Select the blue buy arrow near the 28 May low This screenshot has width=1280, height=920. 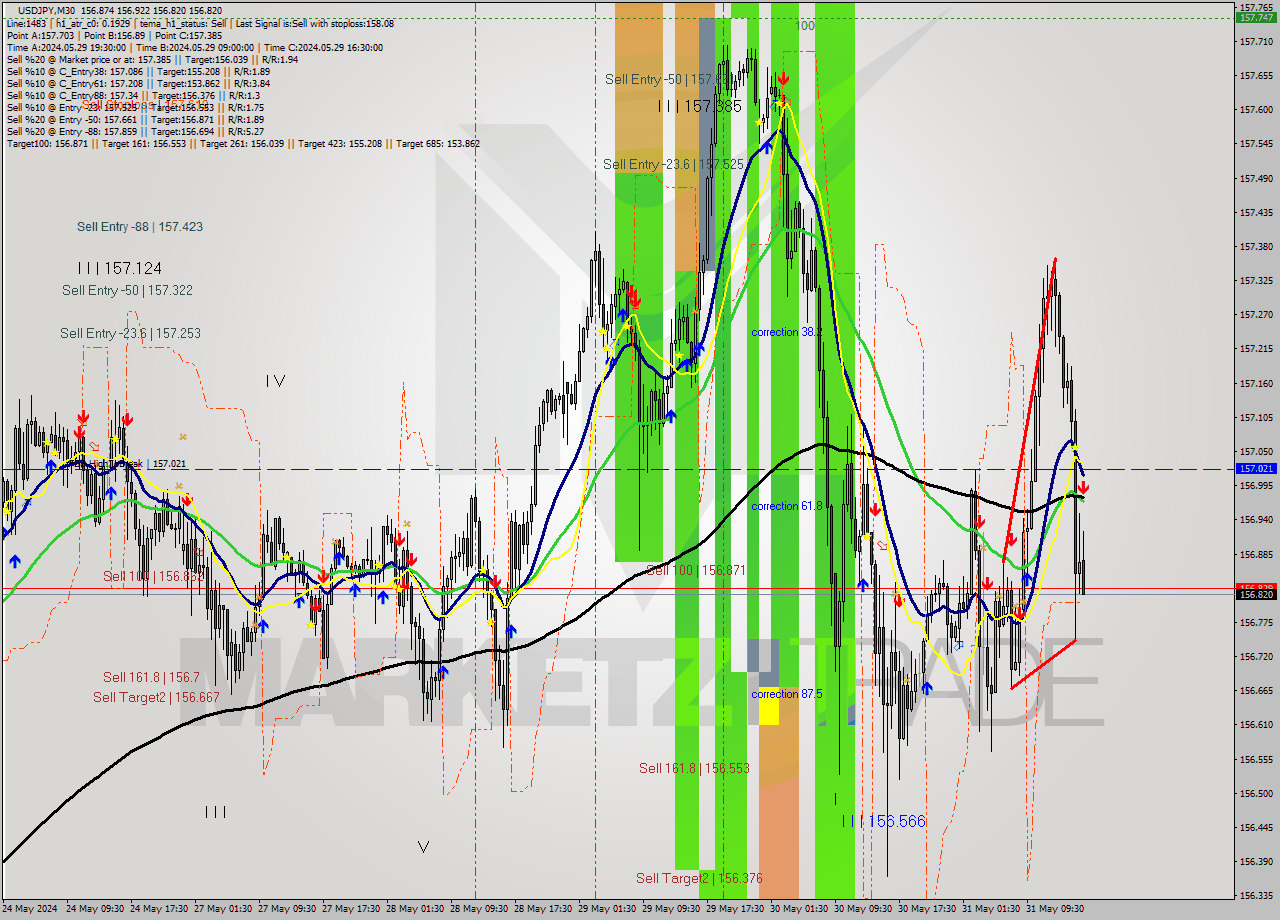coord(444,672)
